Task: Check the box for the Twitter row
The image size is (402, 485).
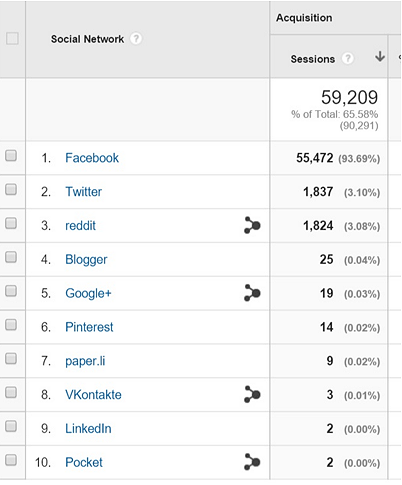Action: 11,189
